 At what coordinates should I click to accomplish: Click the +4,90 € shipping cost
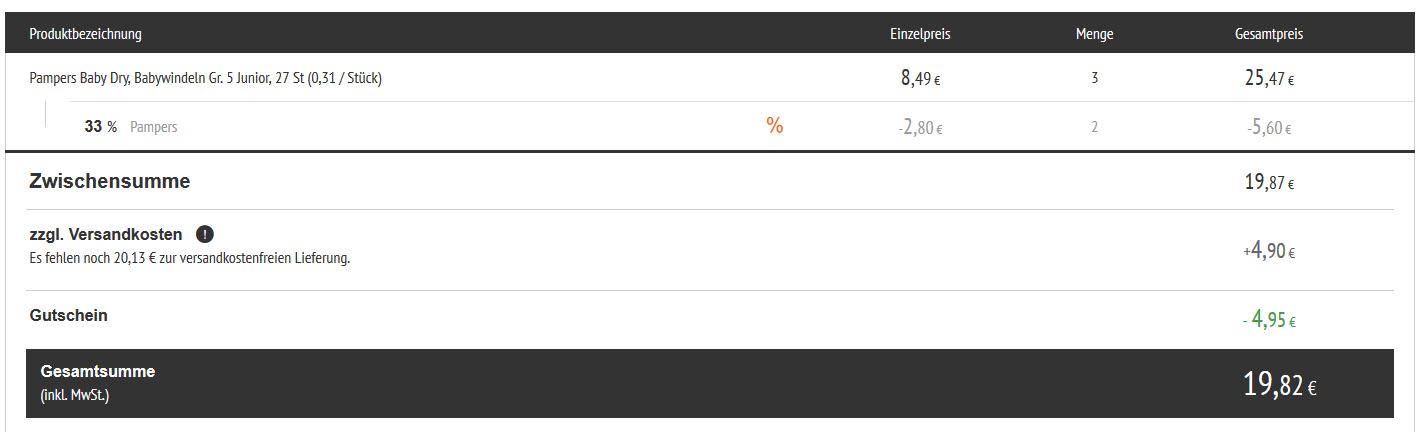coord(1269,252)
